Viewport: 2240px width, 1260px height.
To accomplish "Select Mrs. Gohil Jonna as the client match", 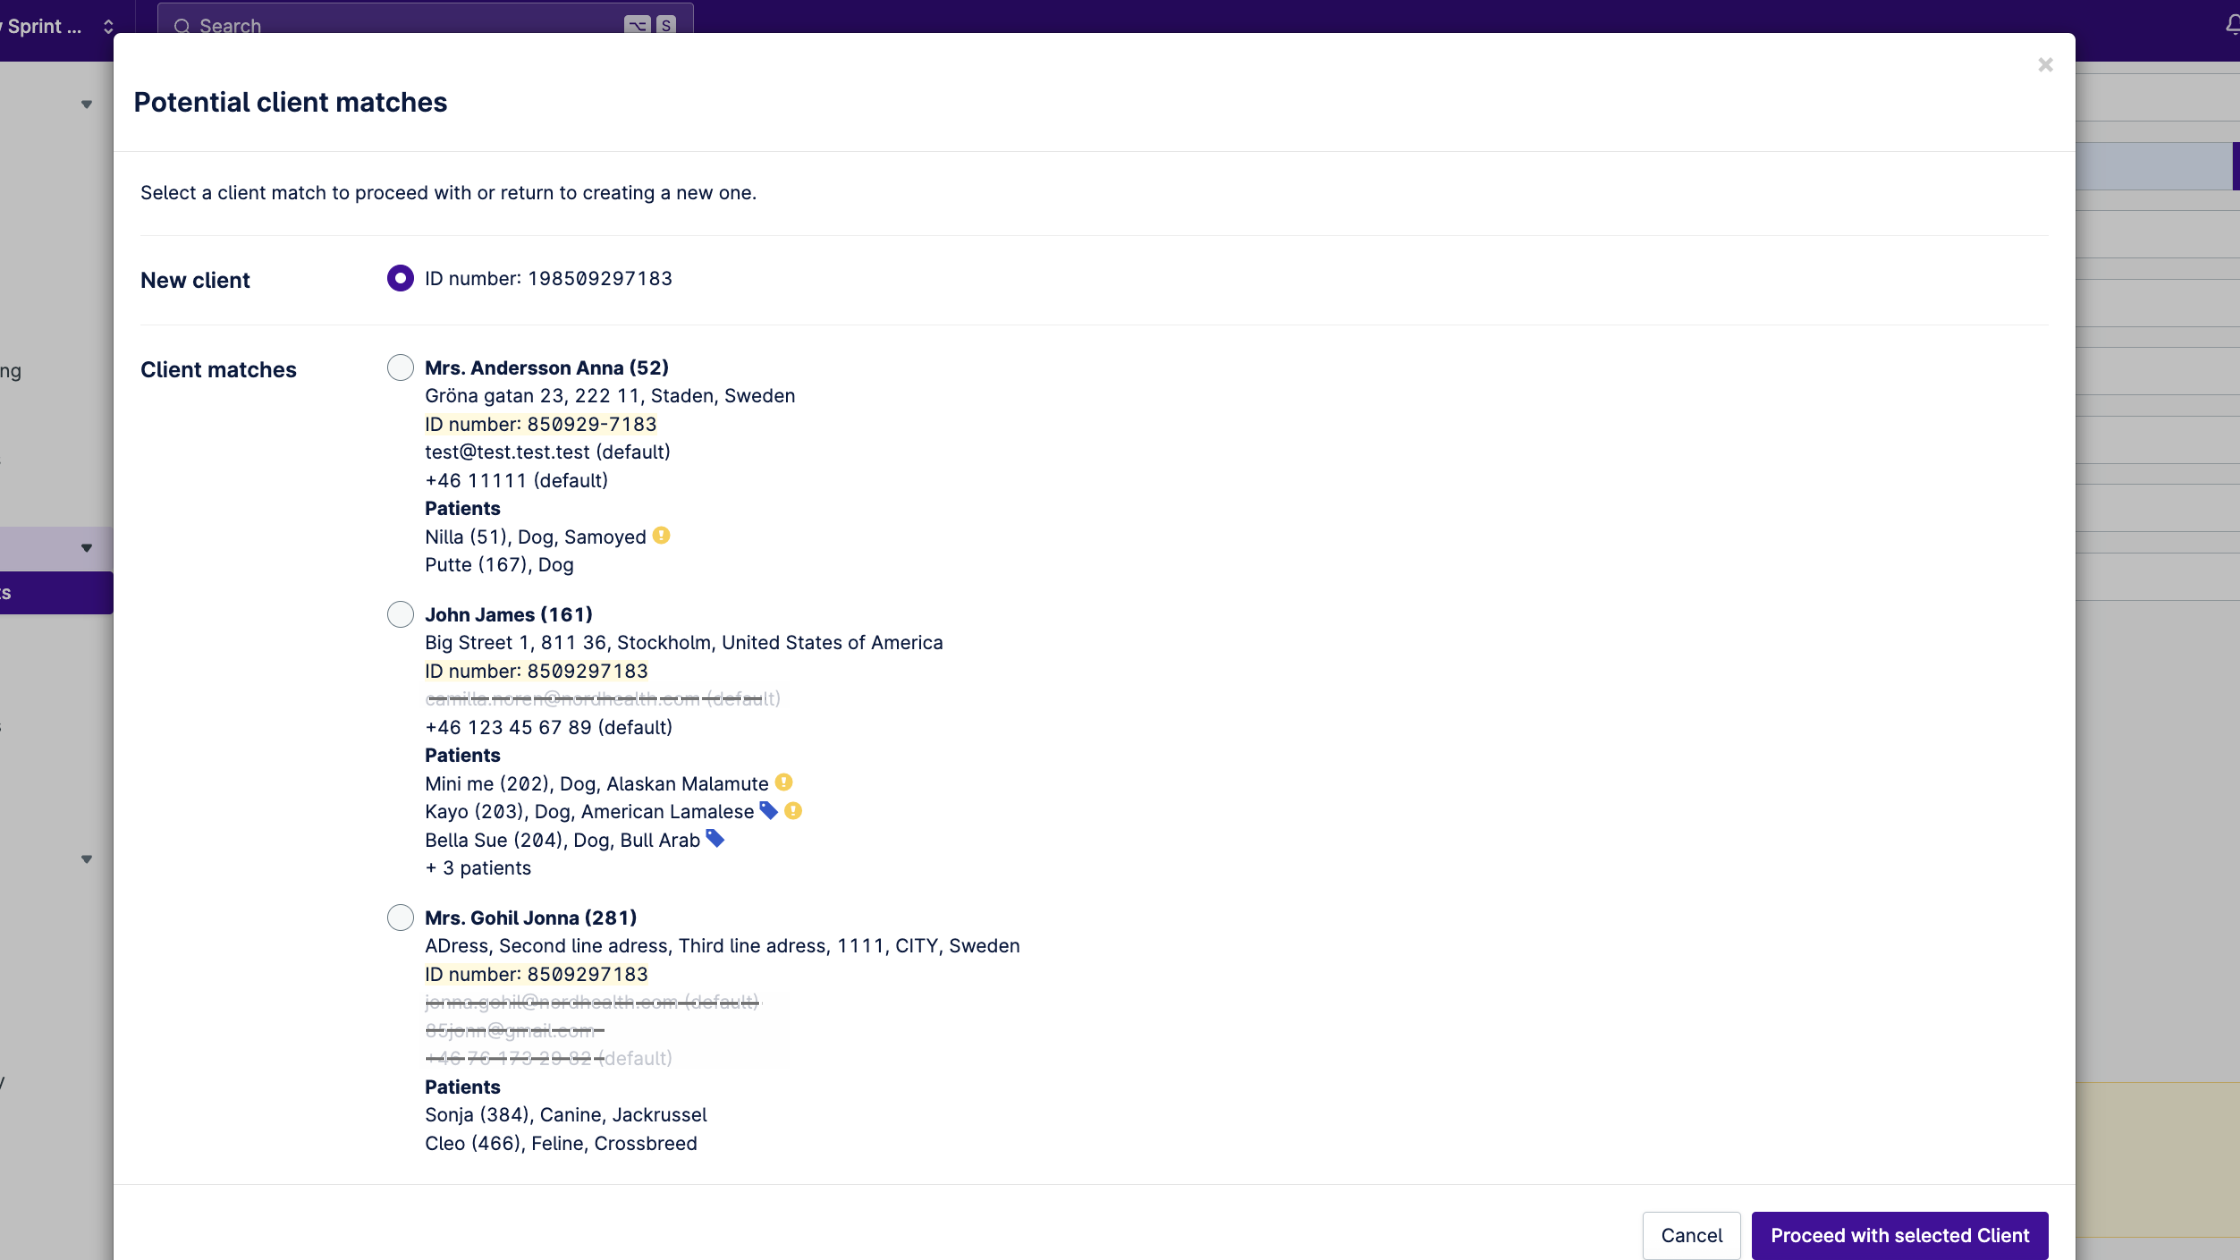I will coord(400,917).
